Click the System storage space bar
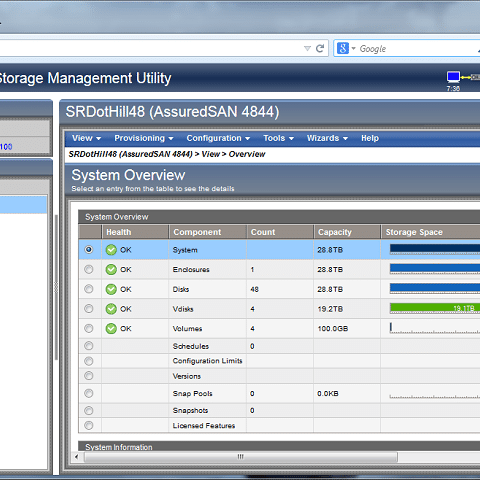 [435, 249]
